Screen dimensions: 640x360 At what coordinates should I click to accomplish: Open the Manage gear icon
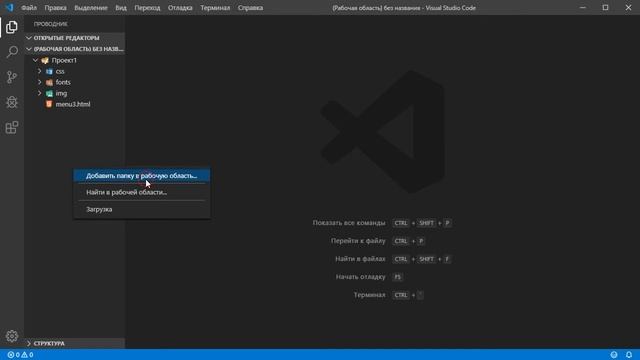click(12, 336)
